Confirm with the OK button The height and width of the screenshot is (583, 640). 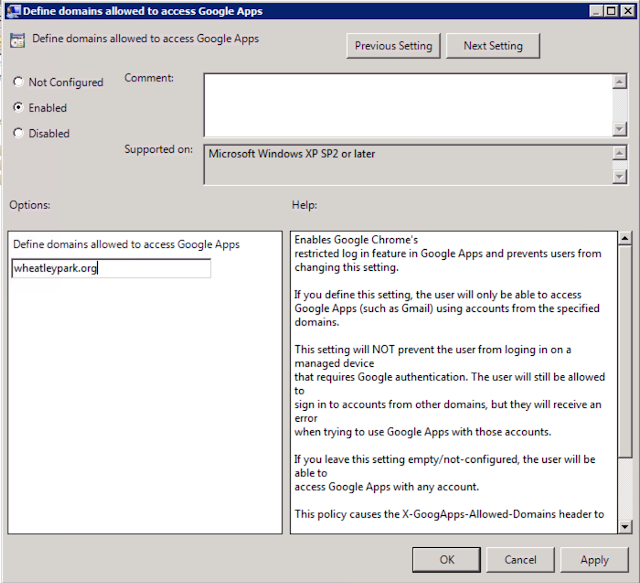click(446, 559)
